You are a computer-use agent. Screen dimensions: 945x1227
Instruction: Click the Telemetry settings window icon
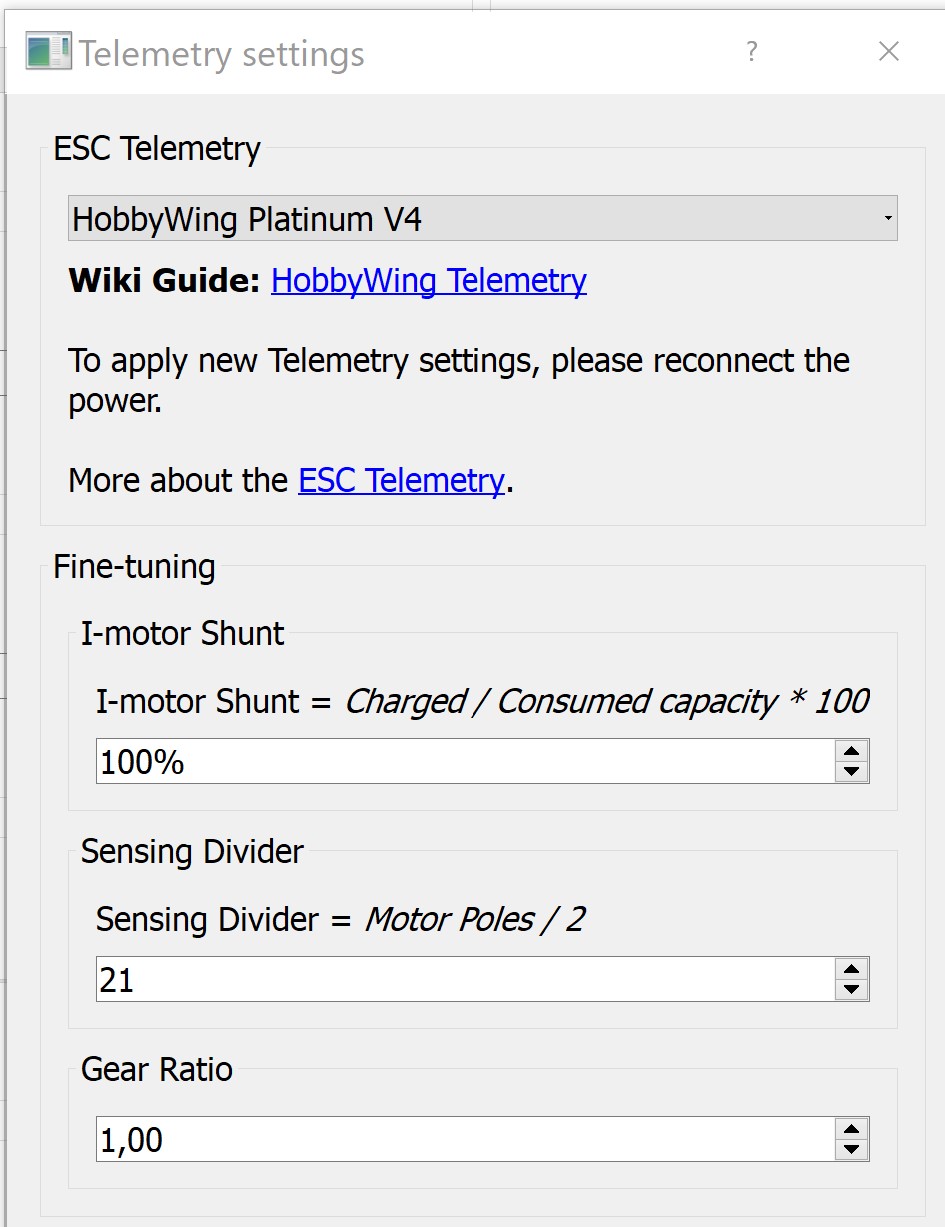point(48,52)
